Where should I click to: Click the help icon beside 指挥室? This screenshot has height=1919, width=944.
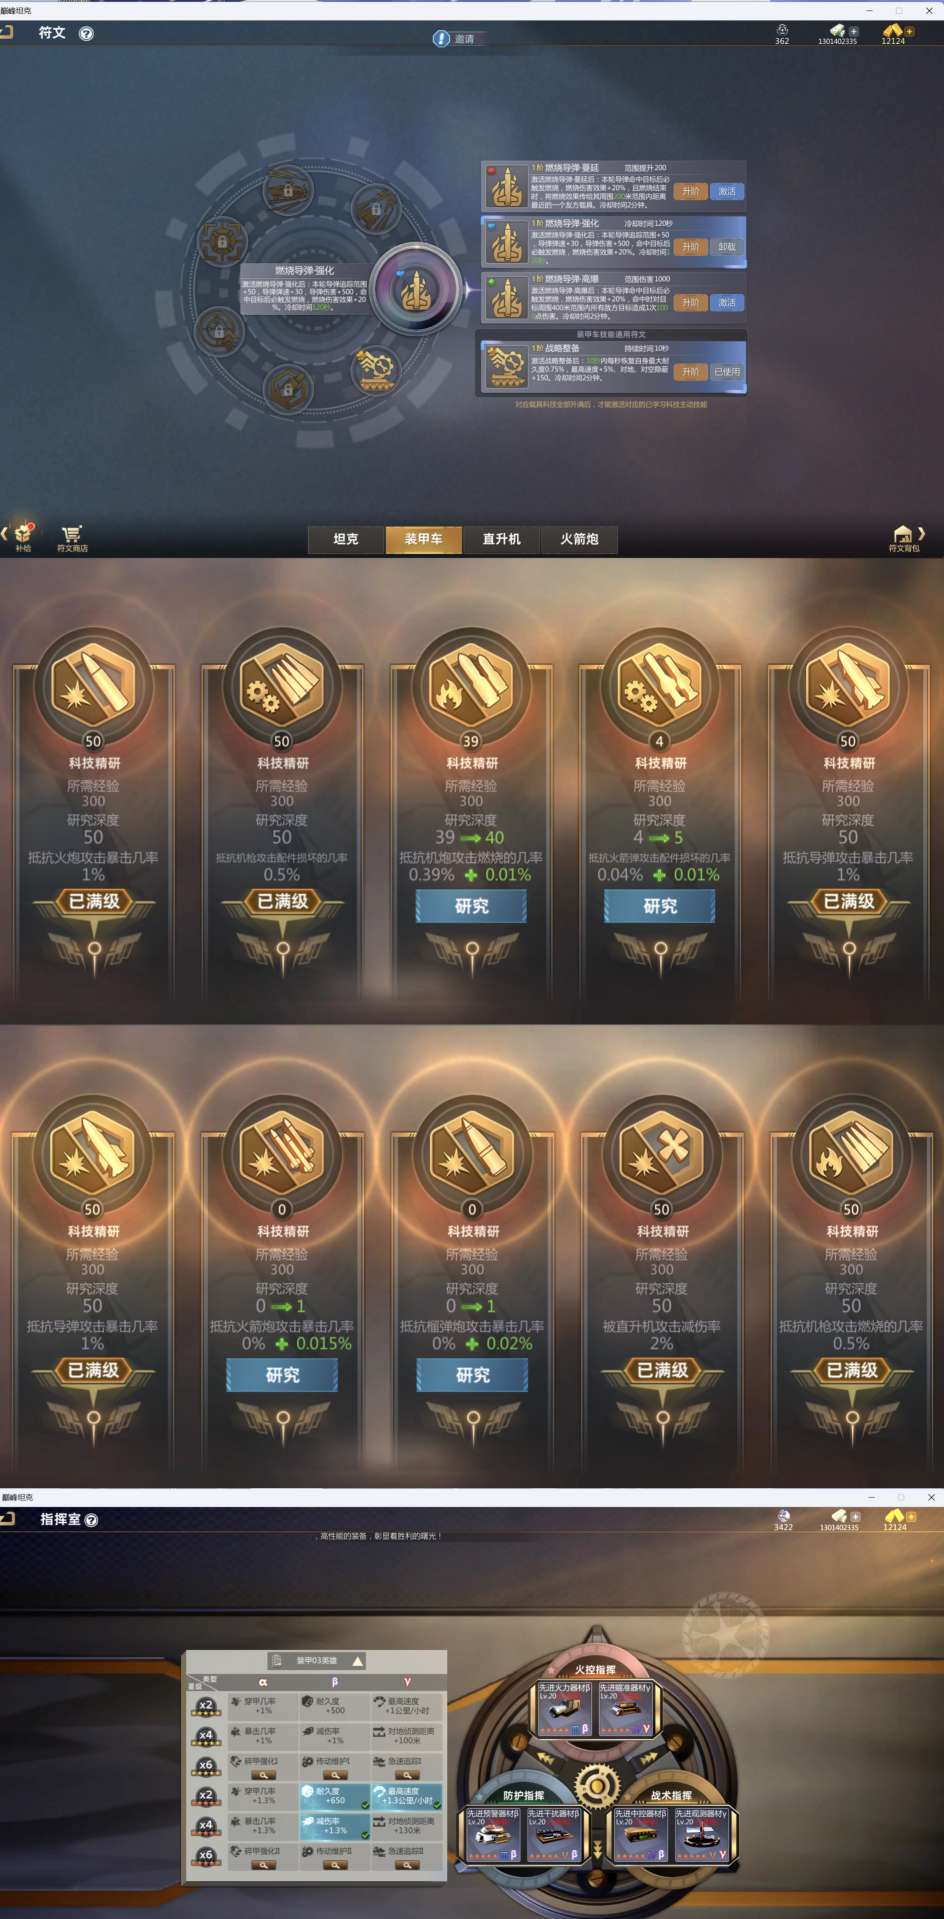[91, 1520]
